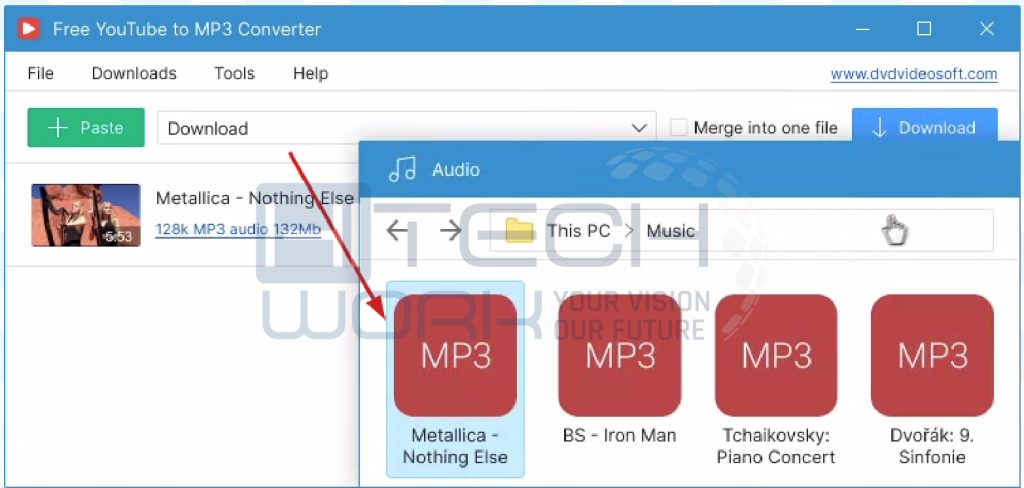Go back with the left arrow
The width and height of the screenshot is (1024, 488).
point(397,230)
